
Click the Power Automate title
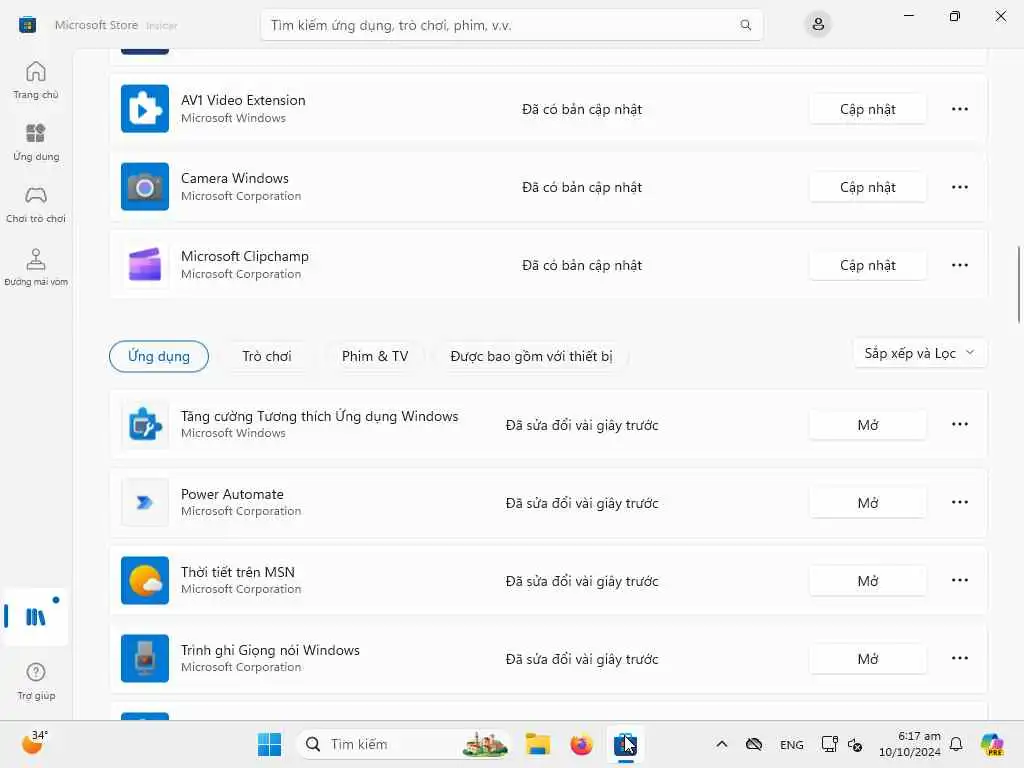[232, 494]
